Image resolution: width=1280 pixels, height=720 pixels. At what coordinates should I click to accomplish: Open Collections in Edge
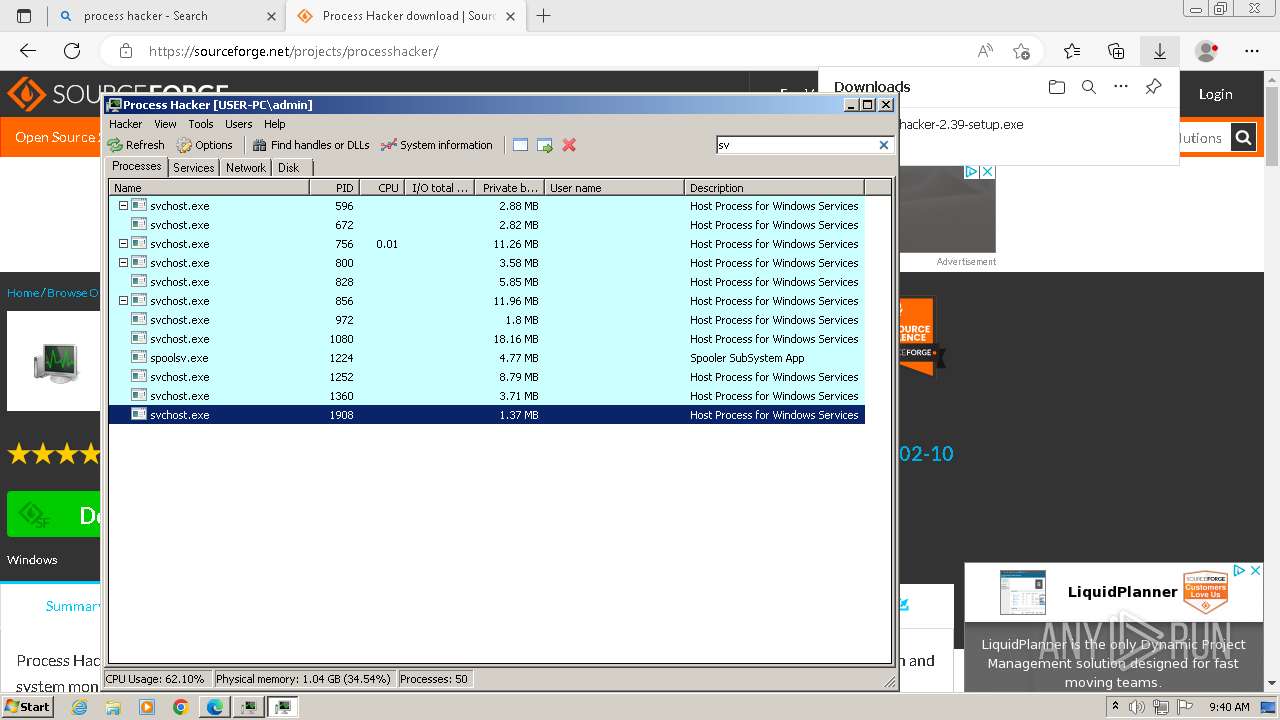[1116, 51]
